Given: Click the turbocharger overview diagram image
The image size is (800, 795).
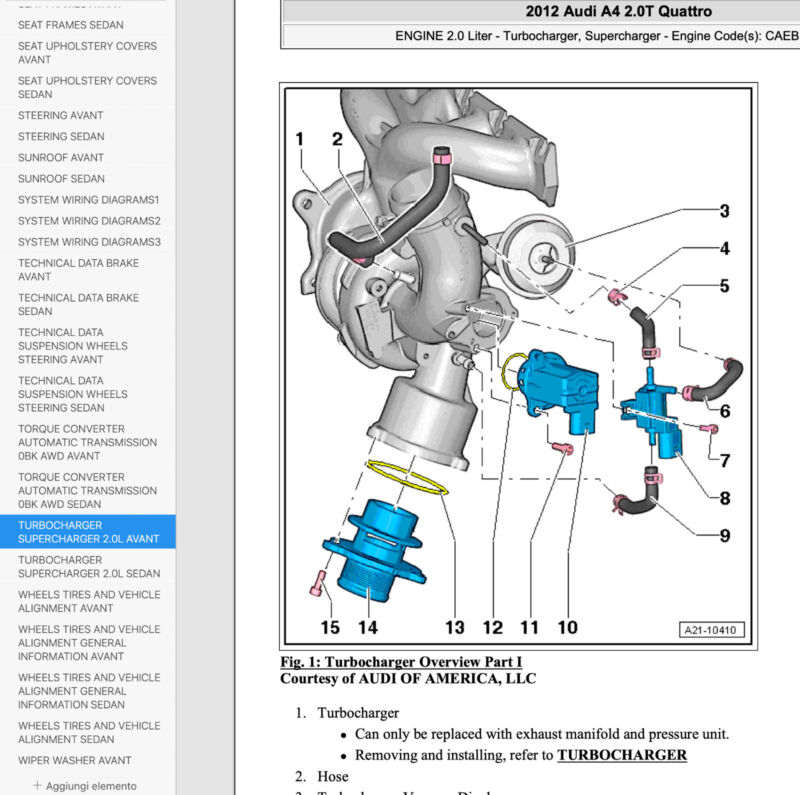Looking at the screenshot, I should [515, 365].
